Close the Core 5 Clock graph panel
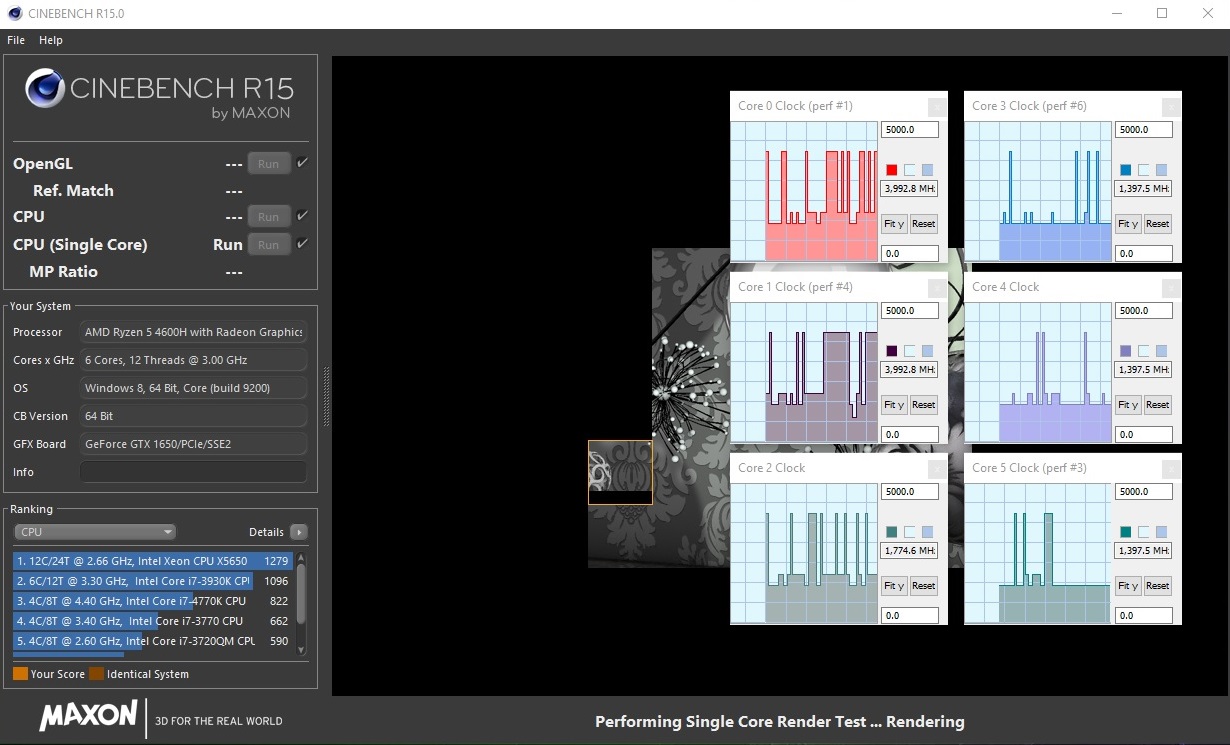Viewport: 1230px width, 745px height. click(x=1170, y=468)
